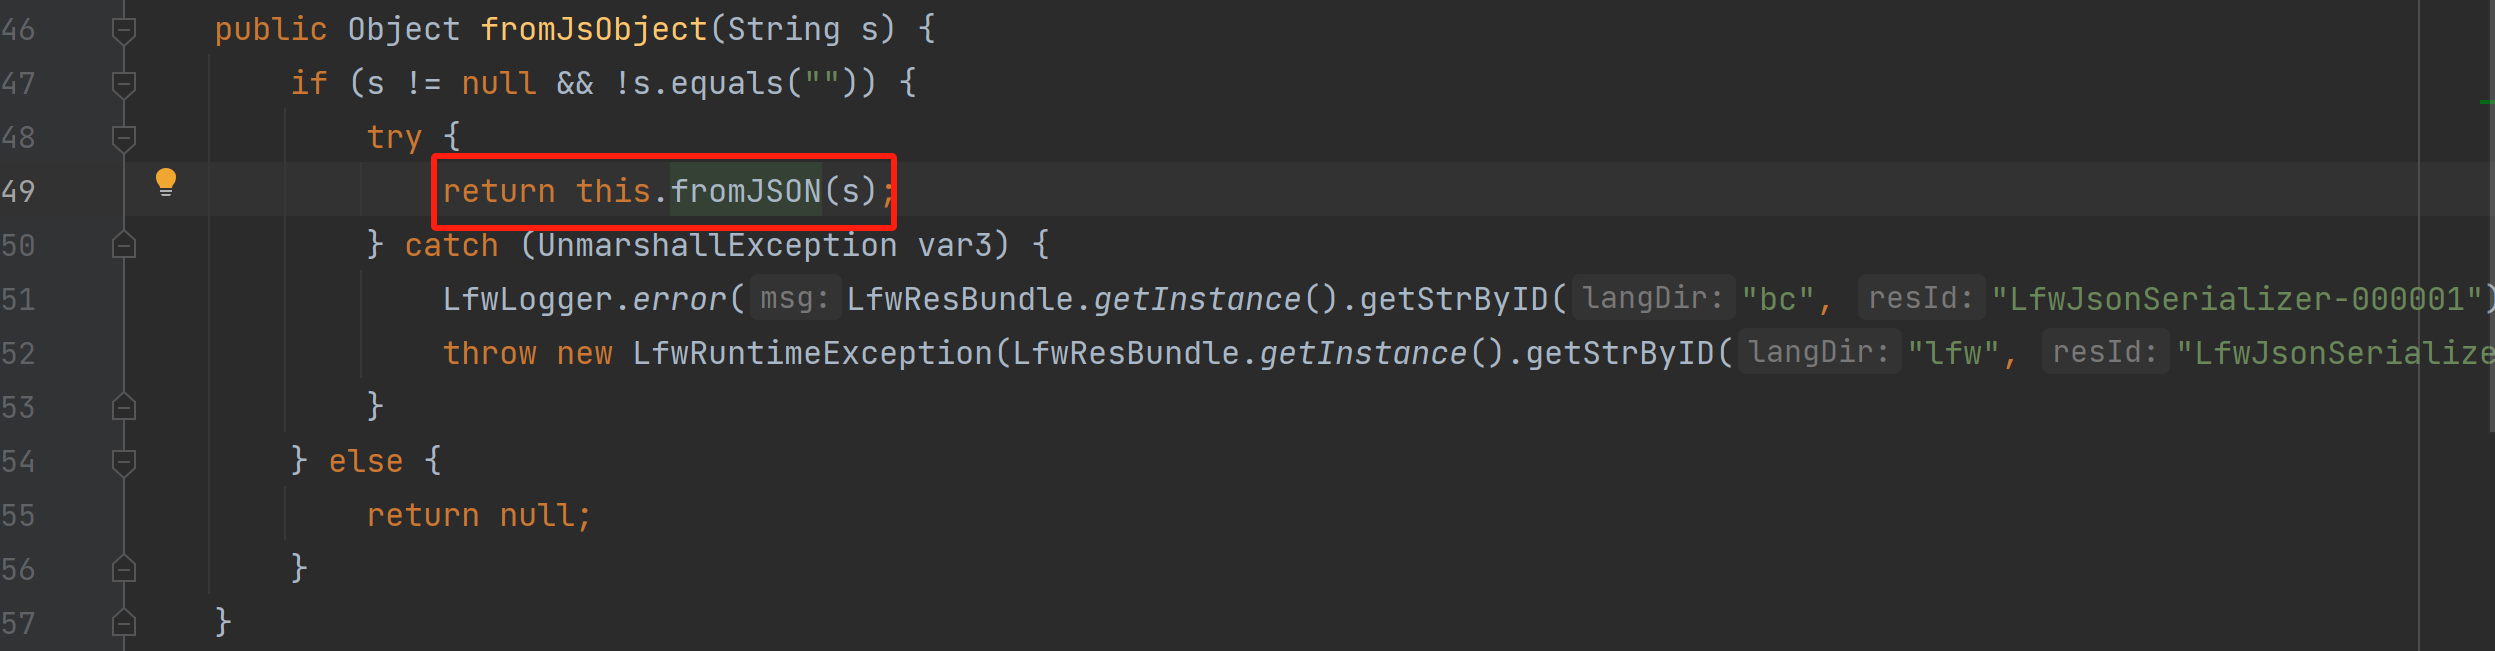Click the LfwRuntimeException class name
The image size is (2495, 651).
812,353
